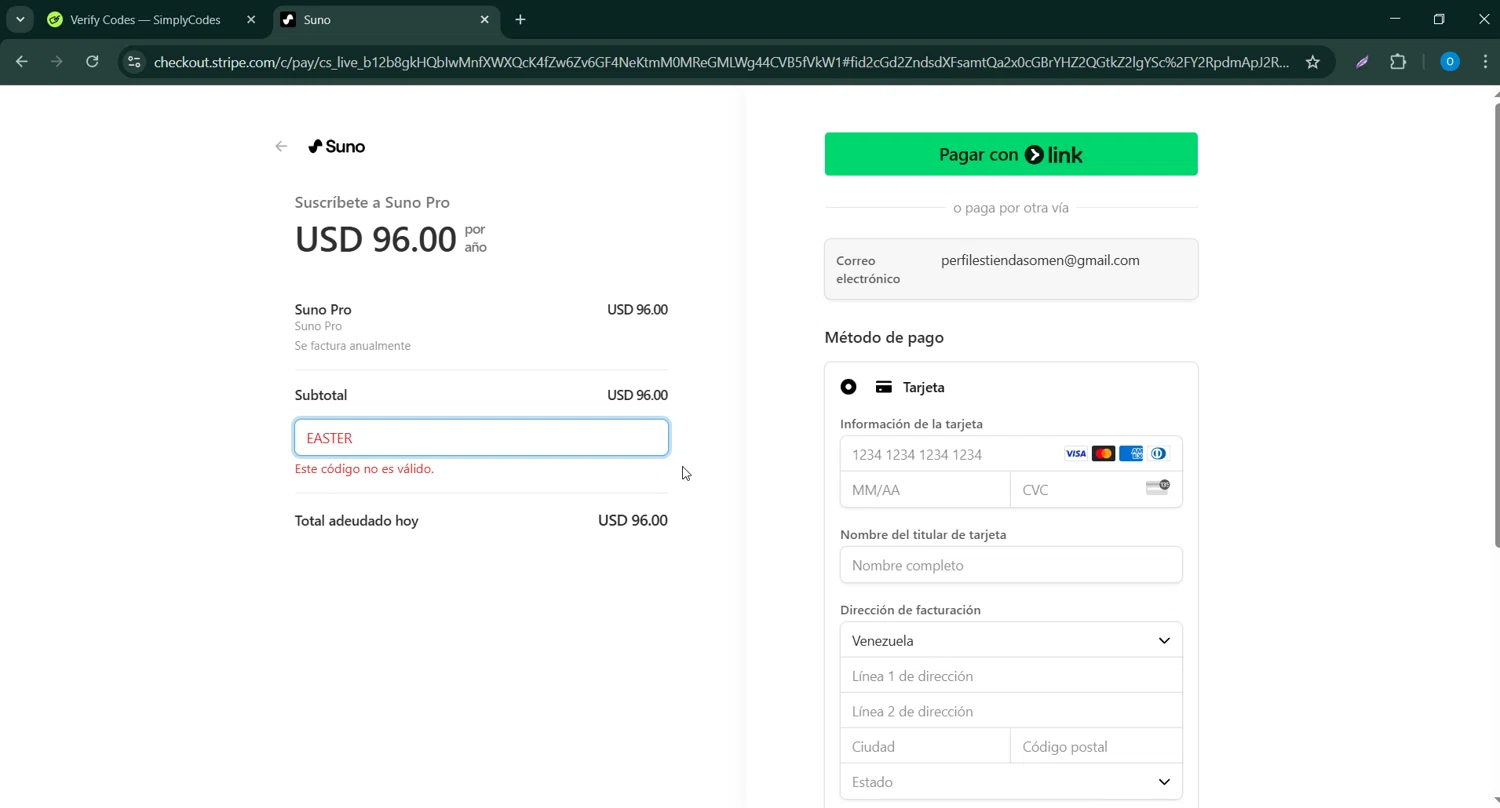Open a new browser tab
This screenshot has width=1500, height=808.
520,20
